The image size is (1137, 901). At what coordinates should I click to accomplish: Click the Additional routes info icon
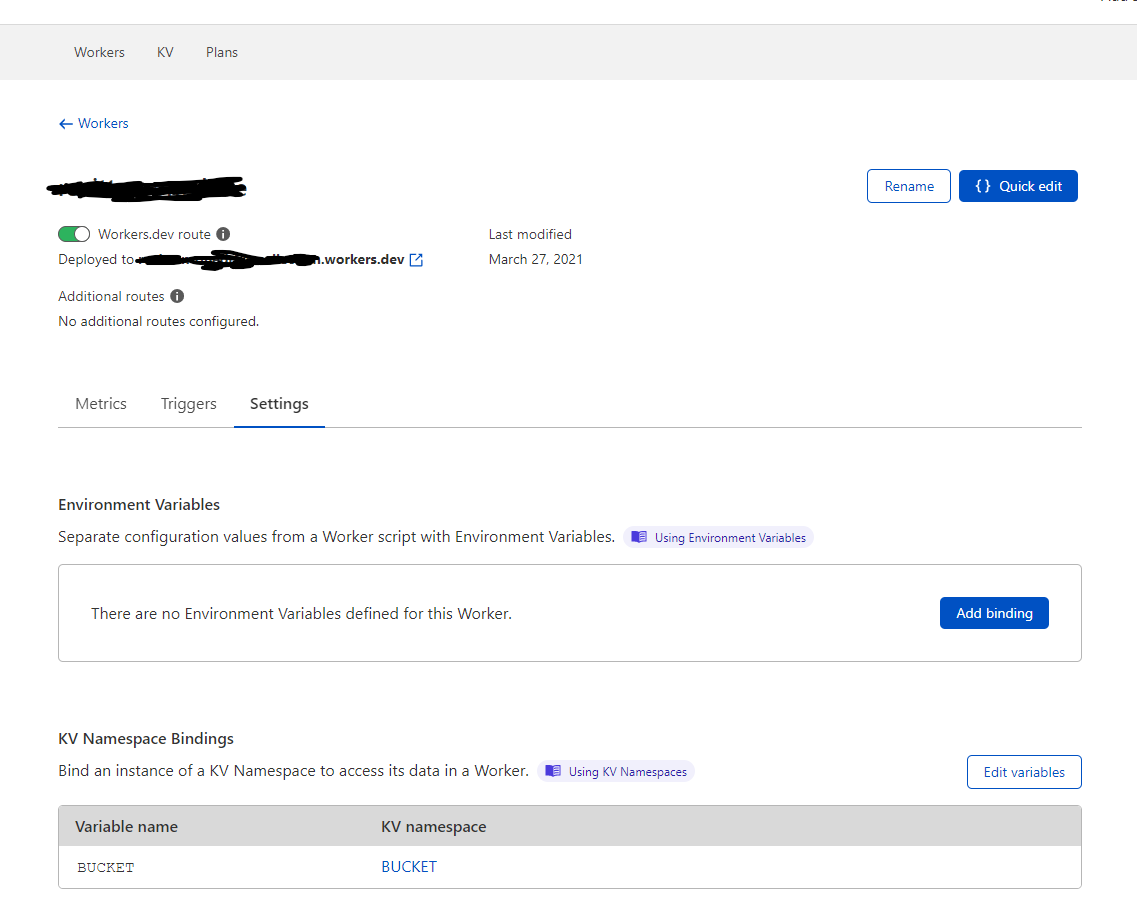(176, 295)
